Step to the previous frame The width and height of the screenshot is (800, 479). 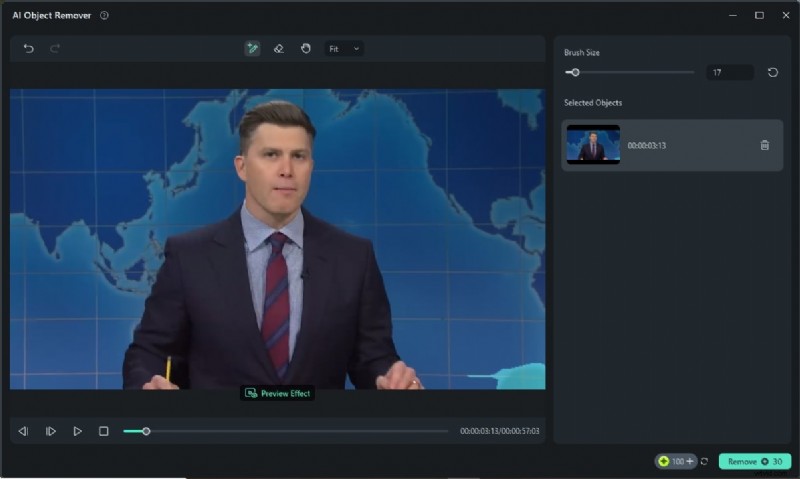tap(23, 431)
